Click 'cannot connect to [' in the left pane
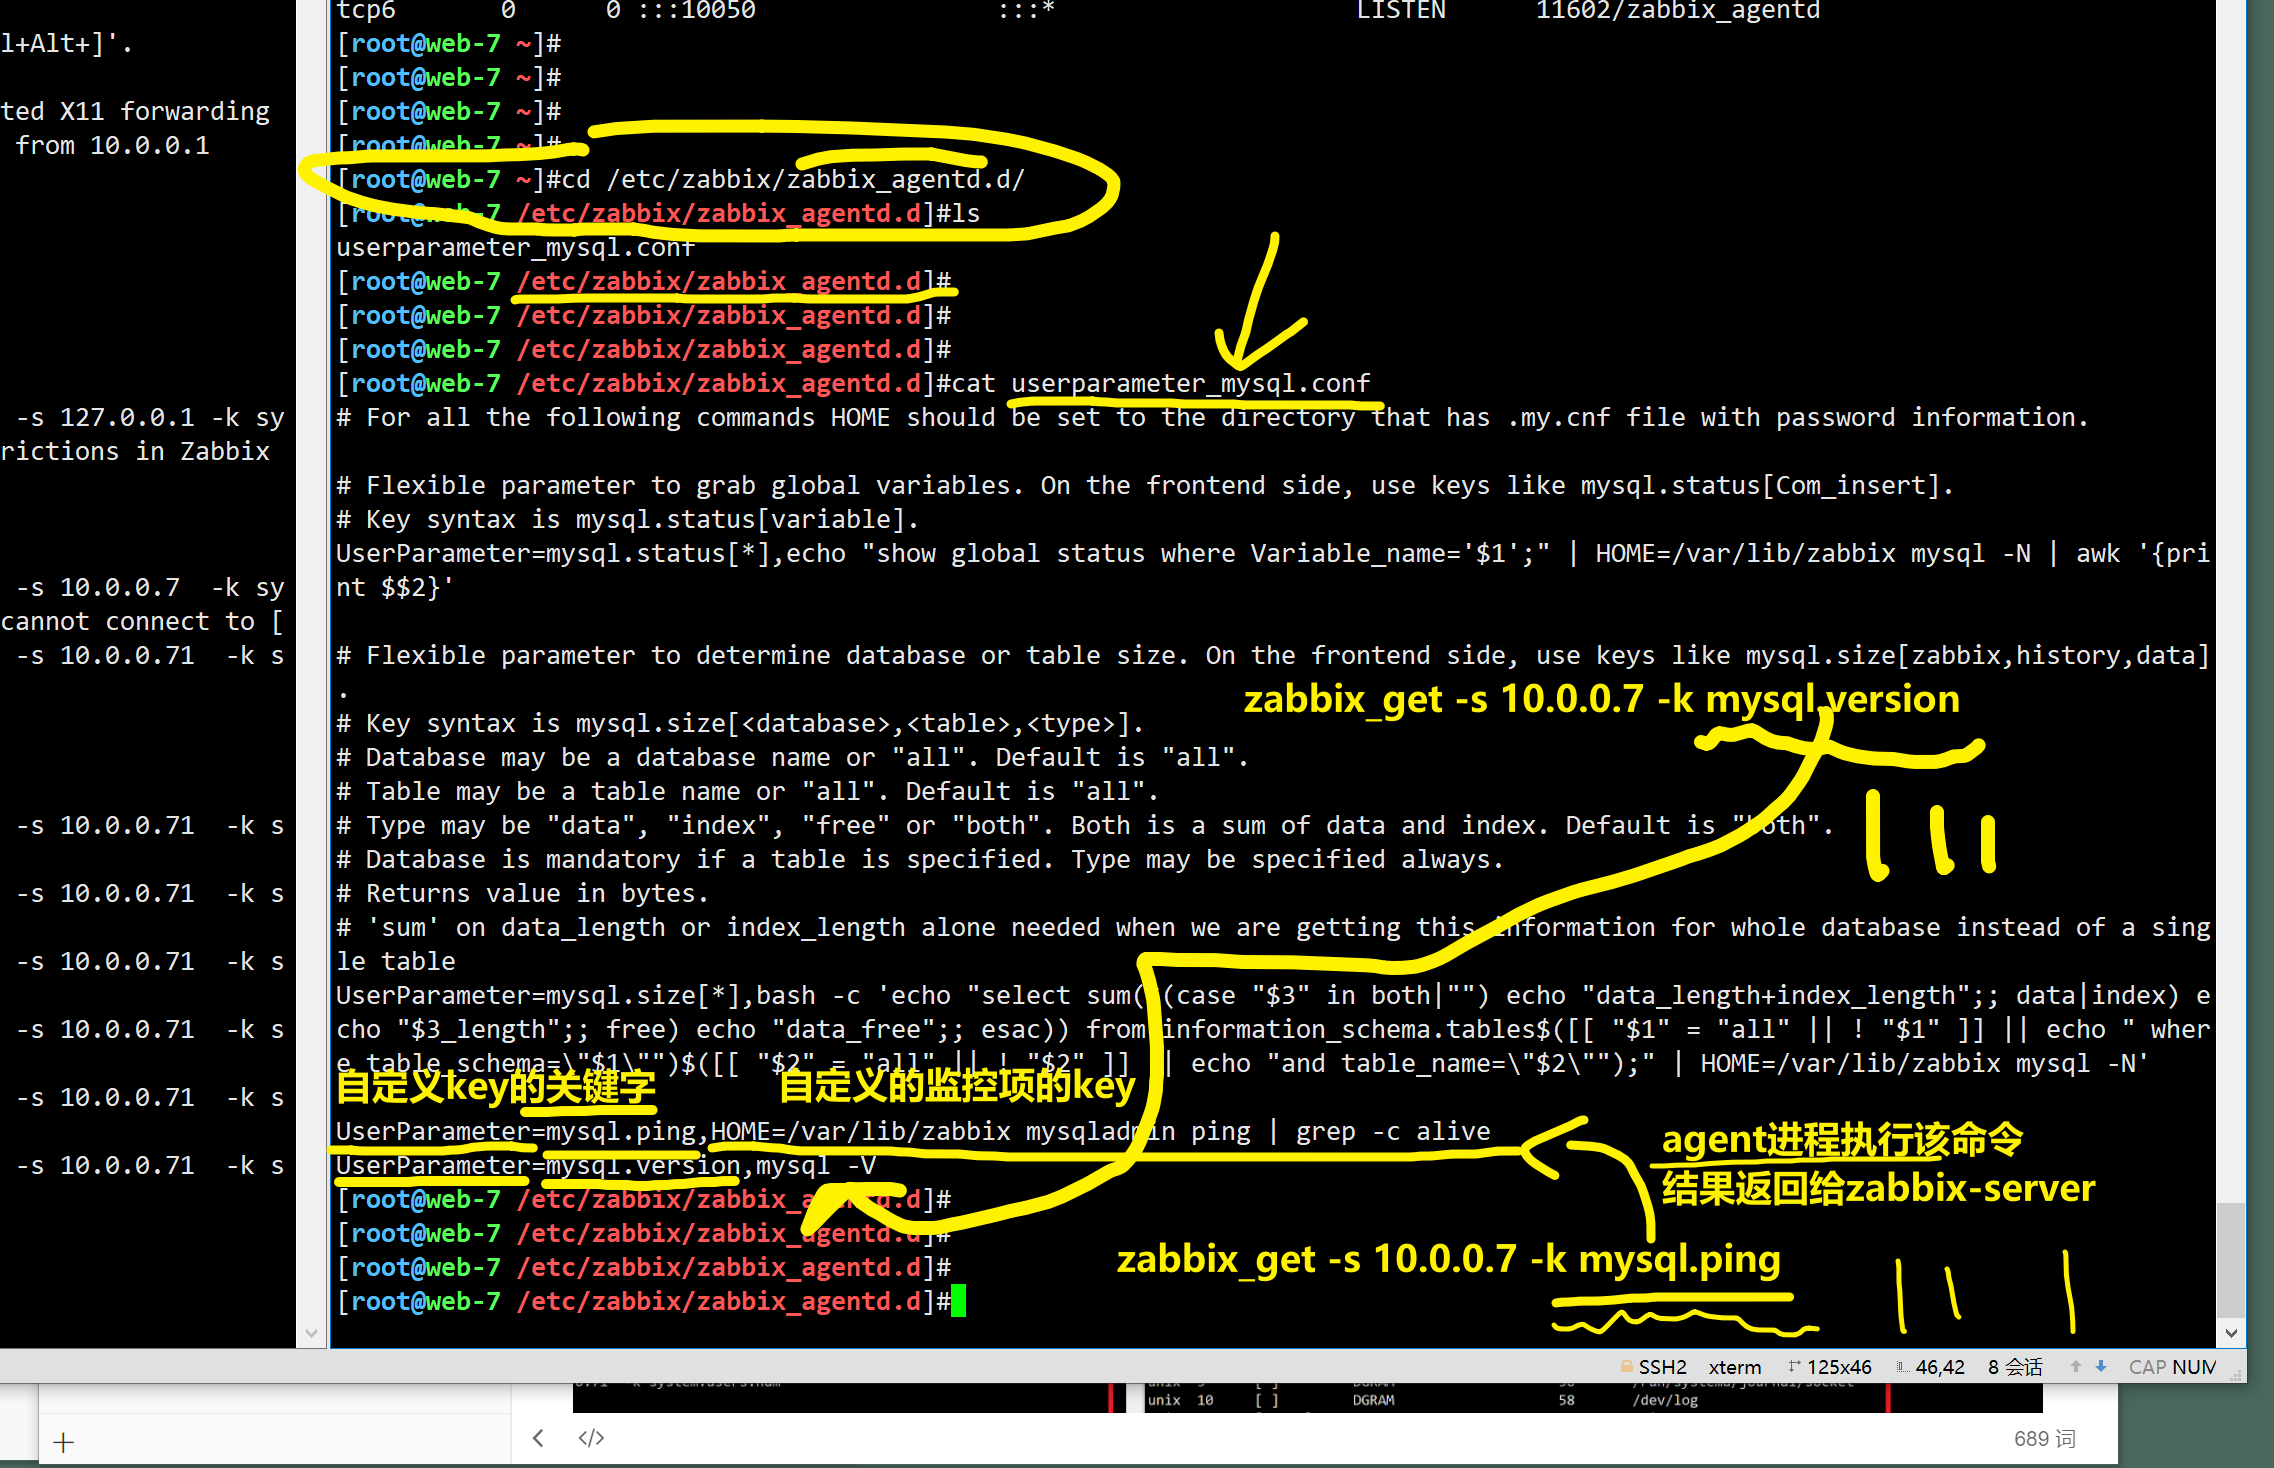 pyautogui.click(x=142, y=621)
